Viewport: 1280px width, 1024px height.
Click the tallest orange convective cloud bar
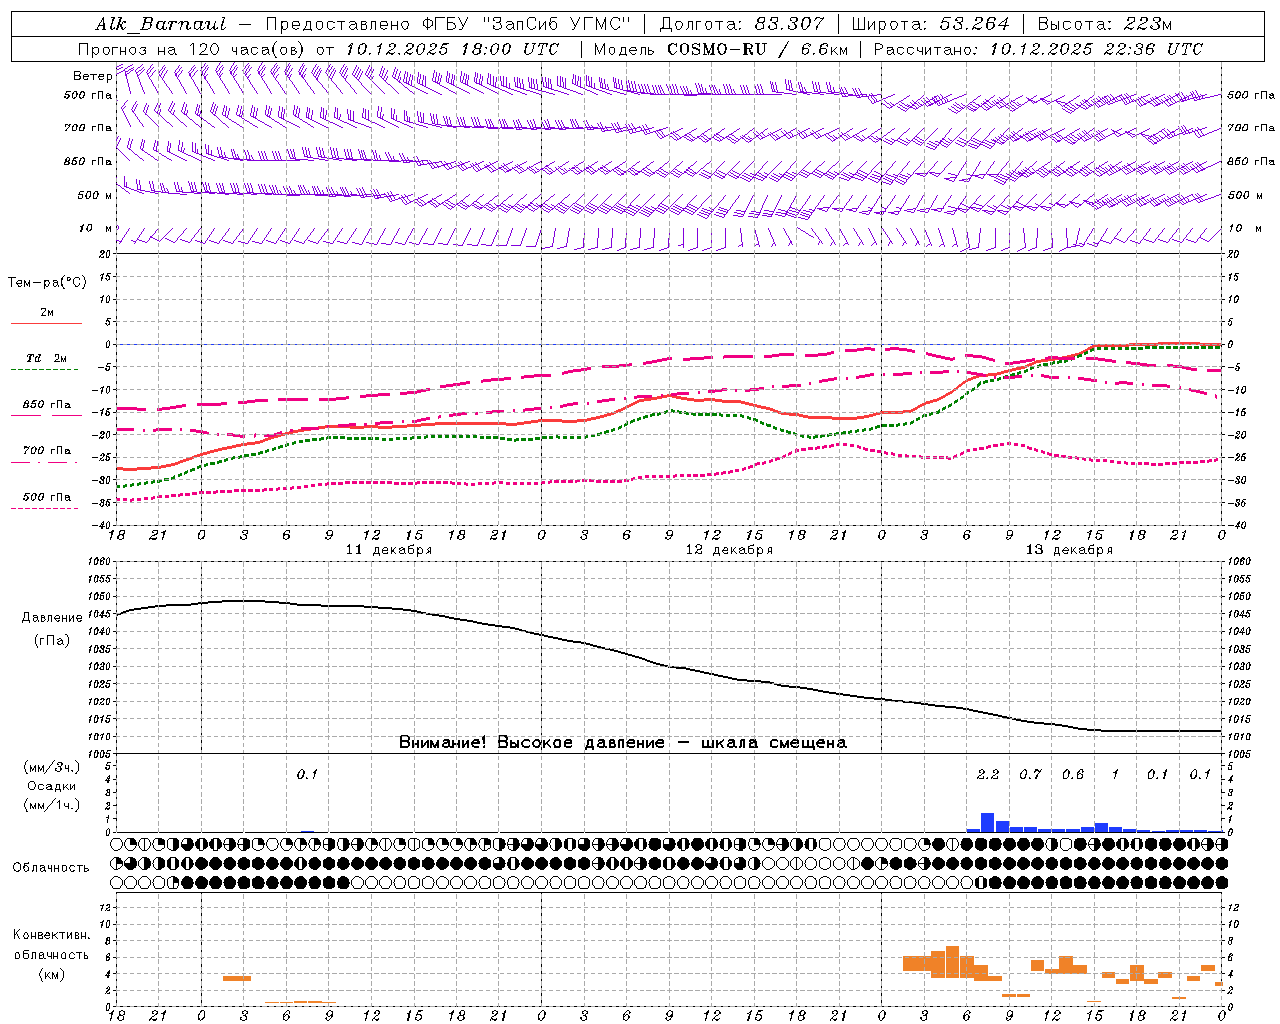click(952, 962)
